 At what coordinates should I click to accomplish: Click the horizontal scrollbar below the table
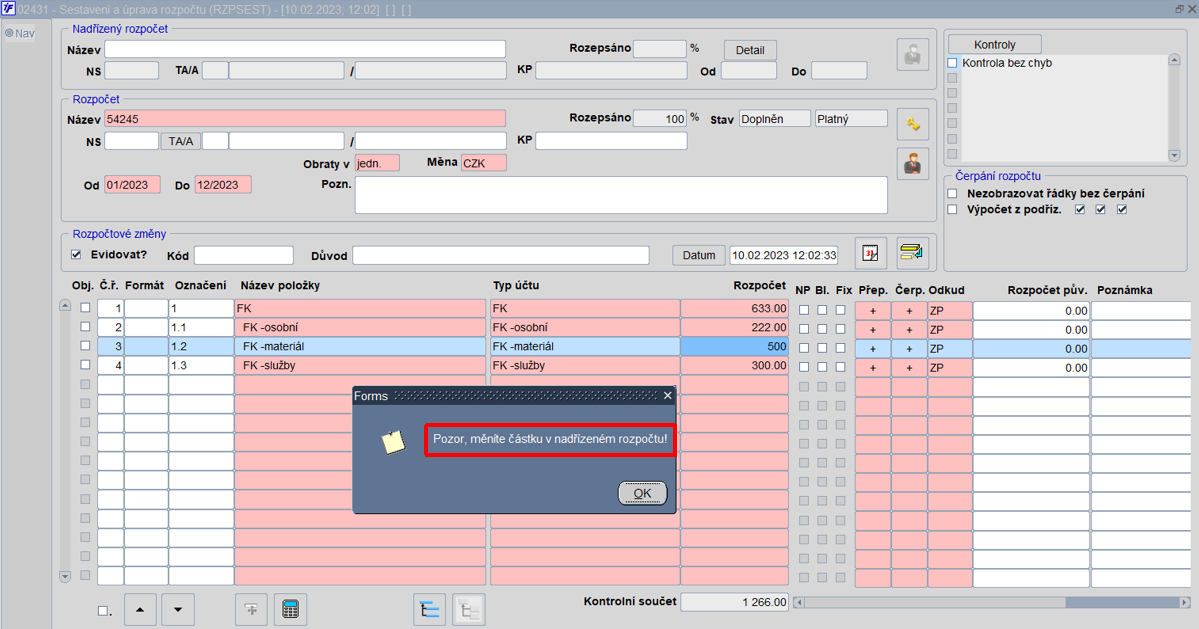[992, 602]
